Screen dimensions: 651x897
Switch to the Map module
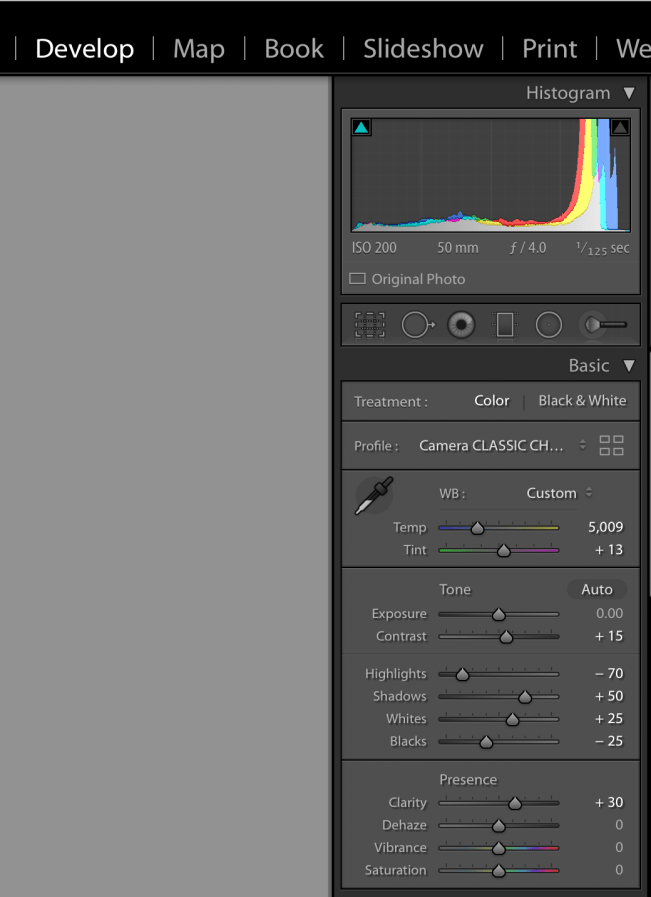click(199, 49)
